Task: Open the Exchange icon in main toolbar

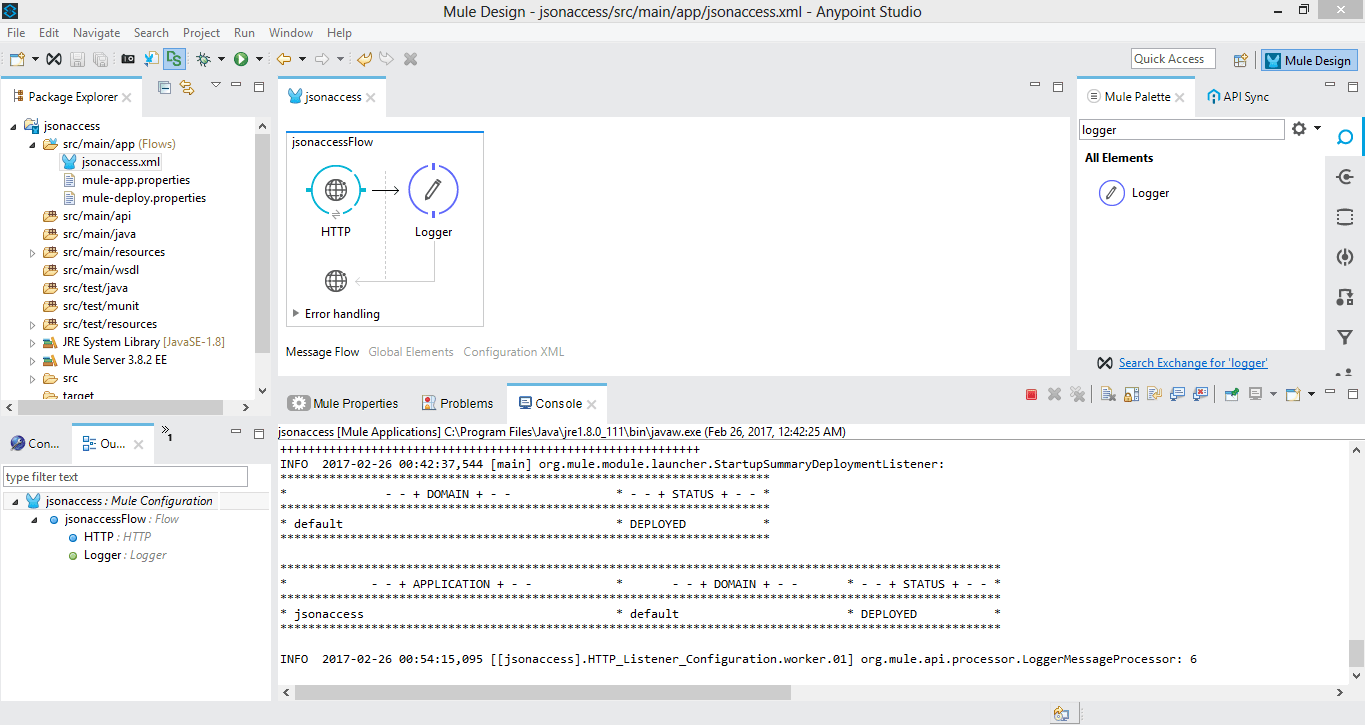Action: [54, 59]
